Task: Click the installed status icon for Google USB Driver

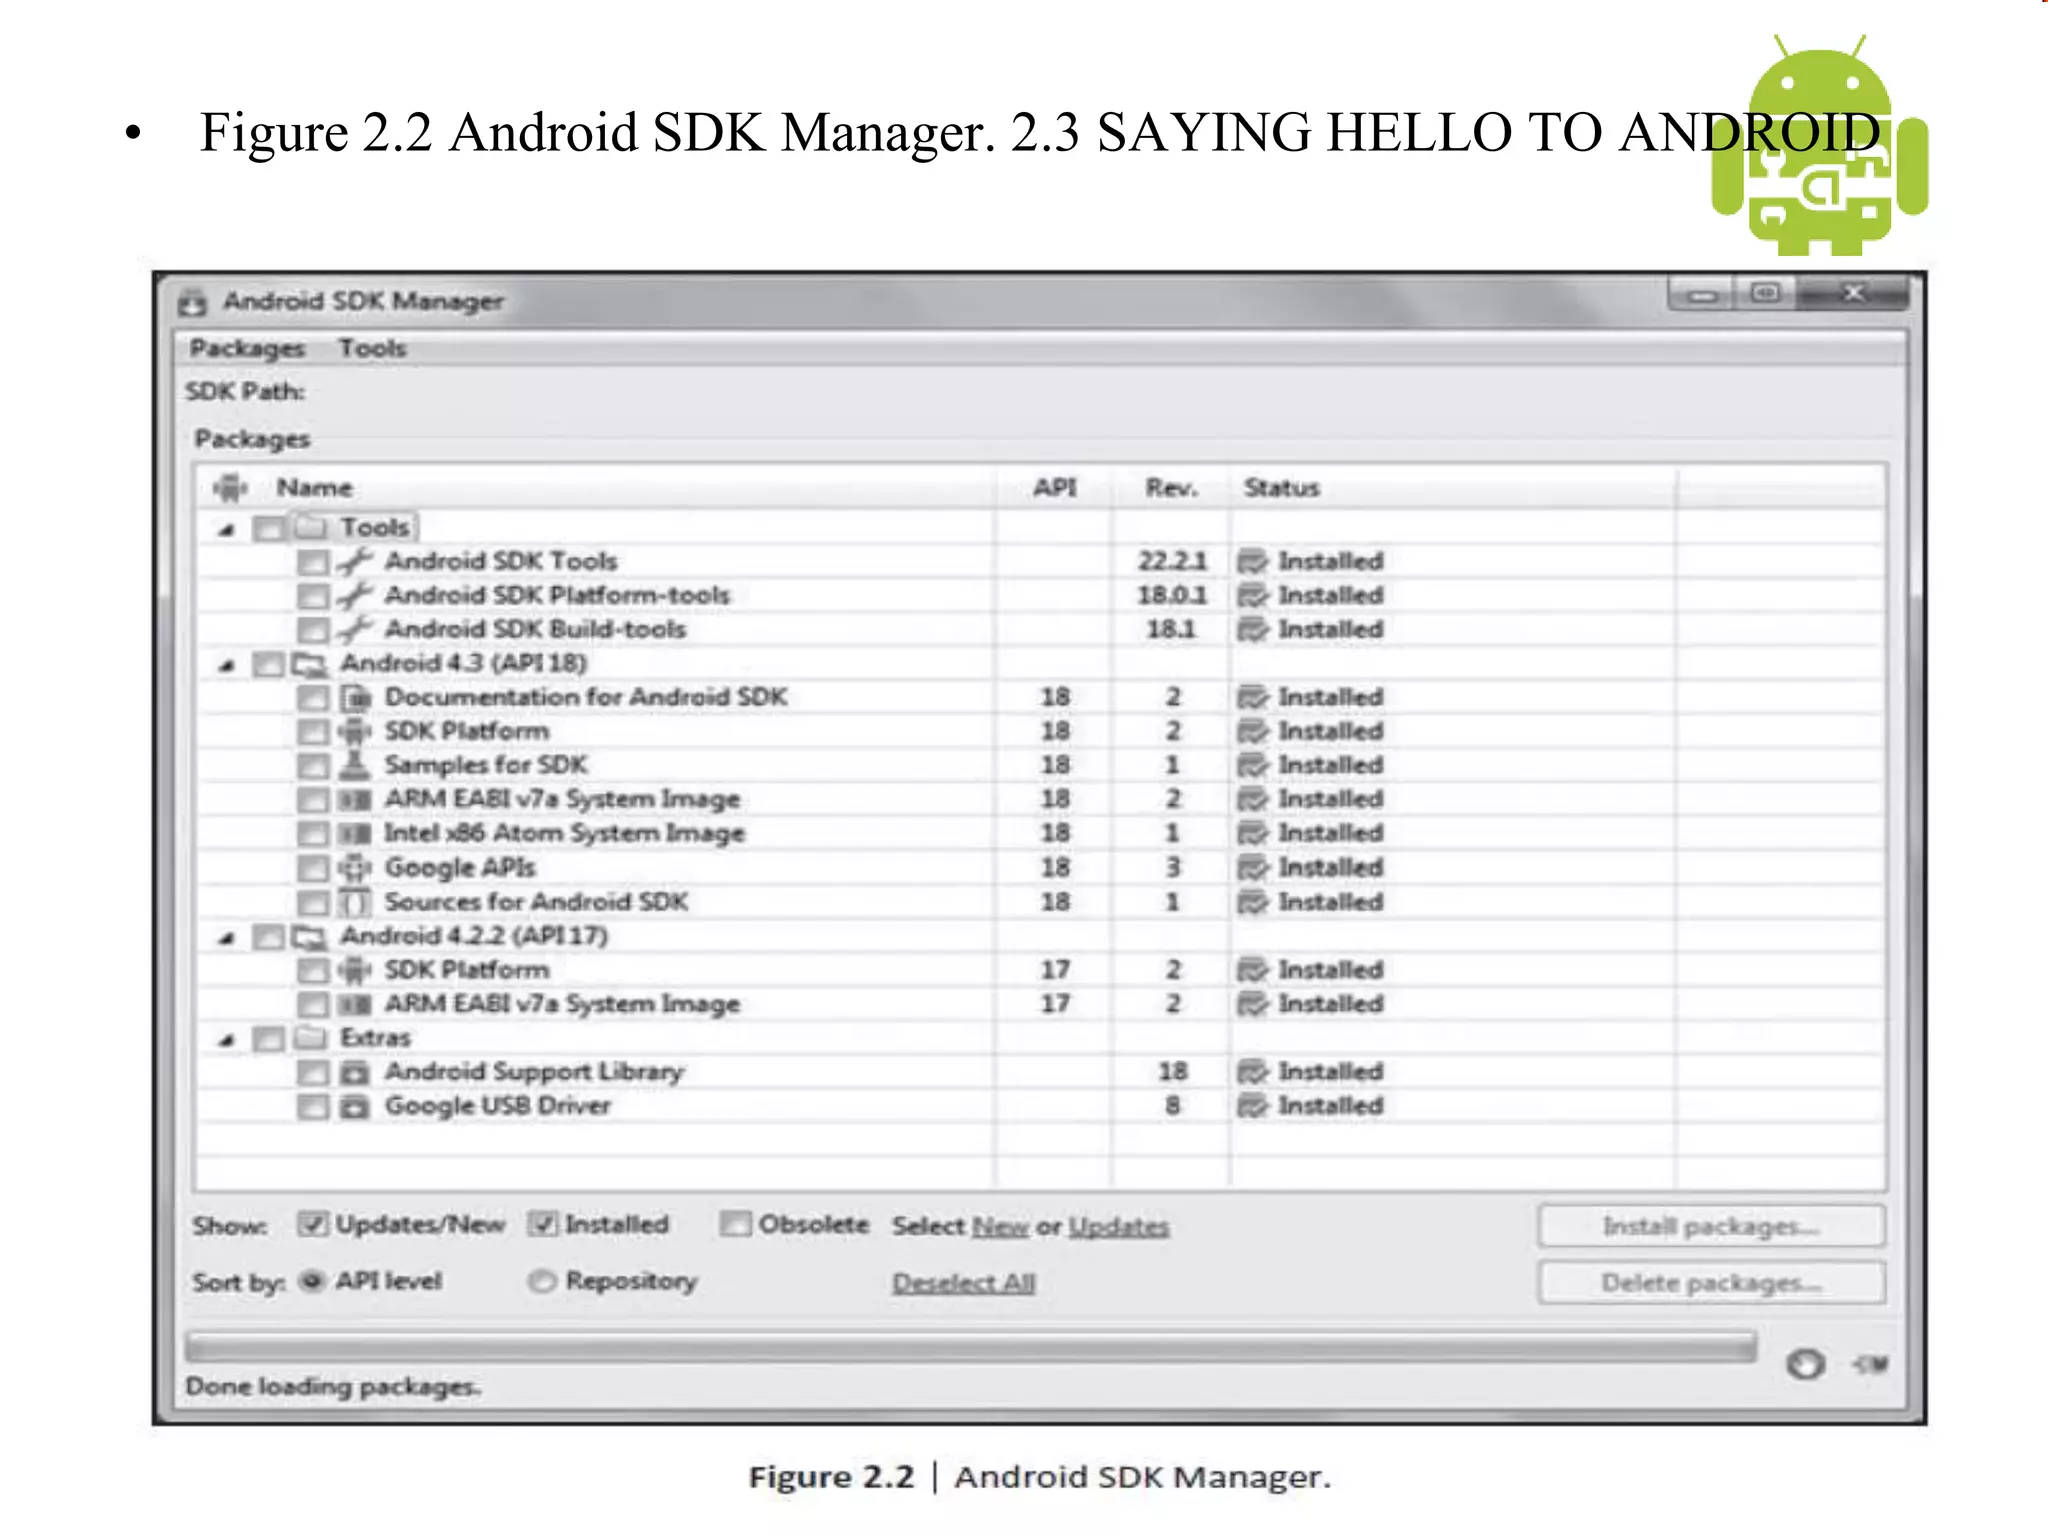Action: coord(1253,1106)
